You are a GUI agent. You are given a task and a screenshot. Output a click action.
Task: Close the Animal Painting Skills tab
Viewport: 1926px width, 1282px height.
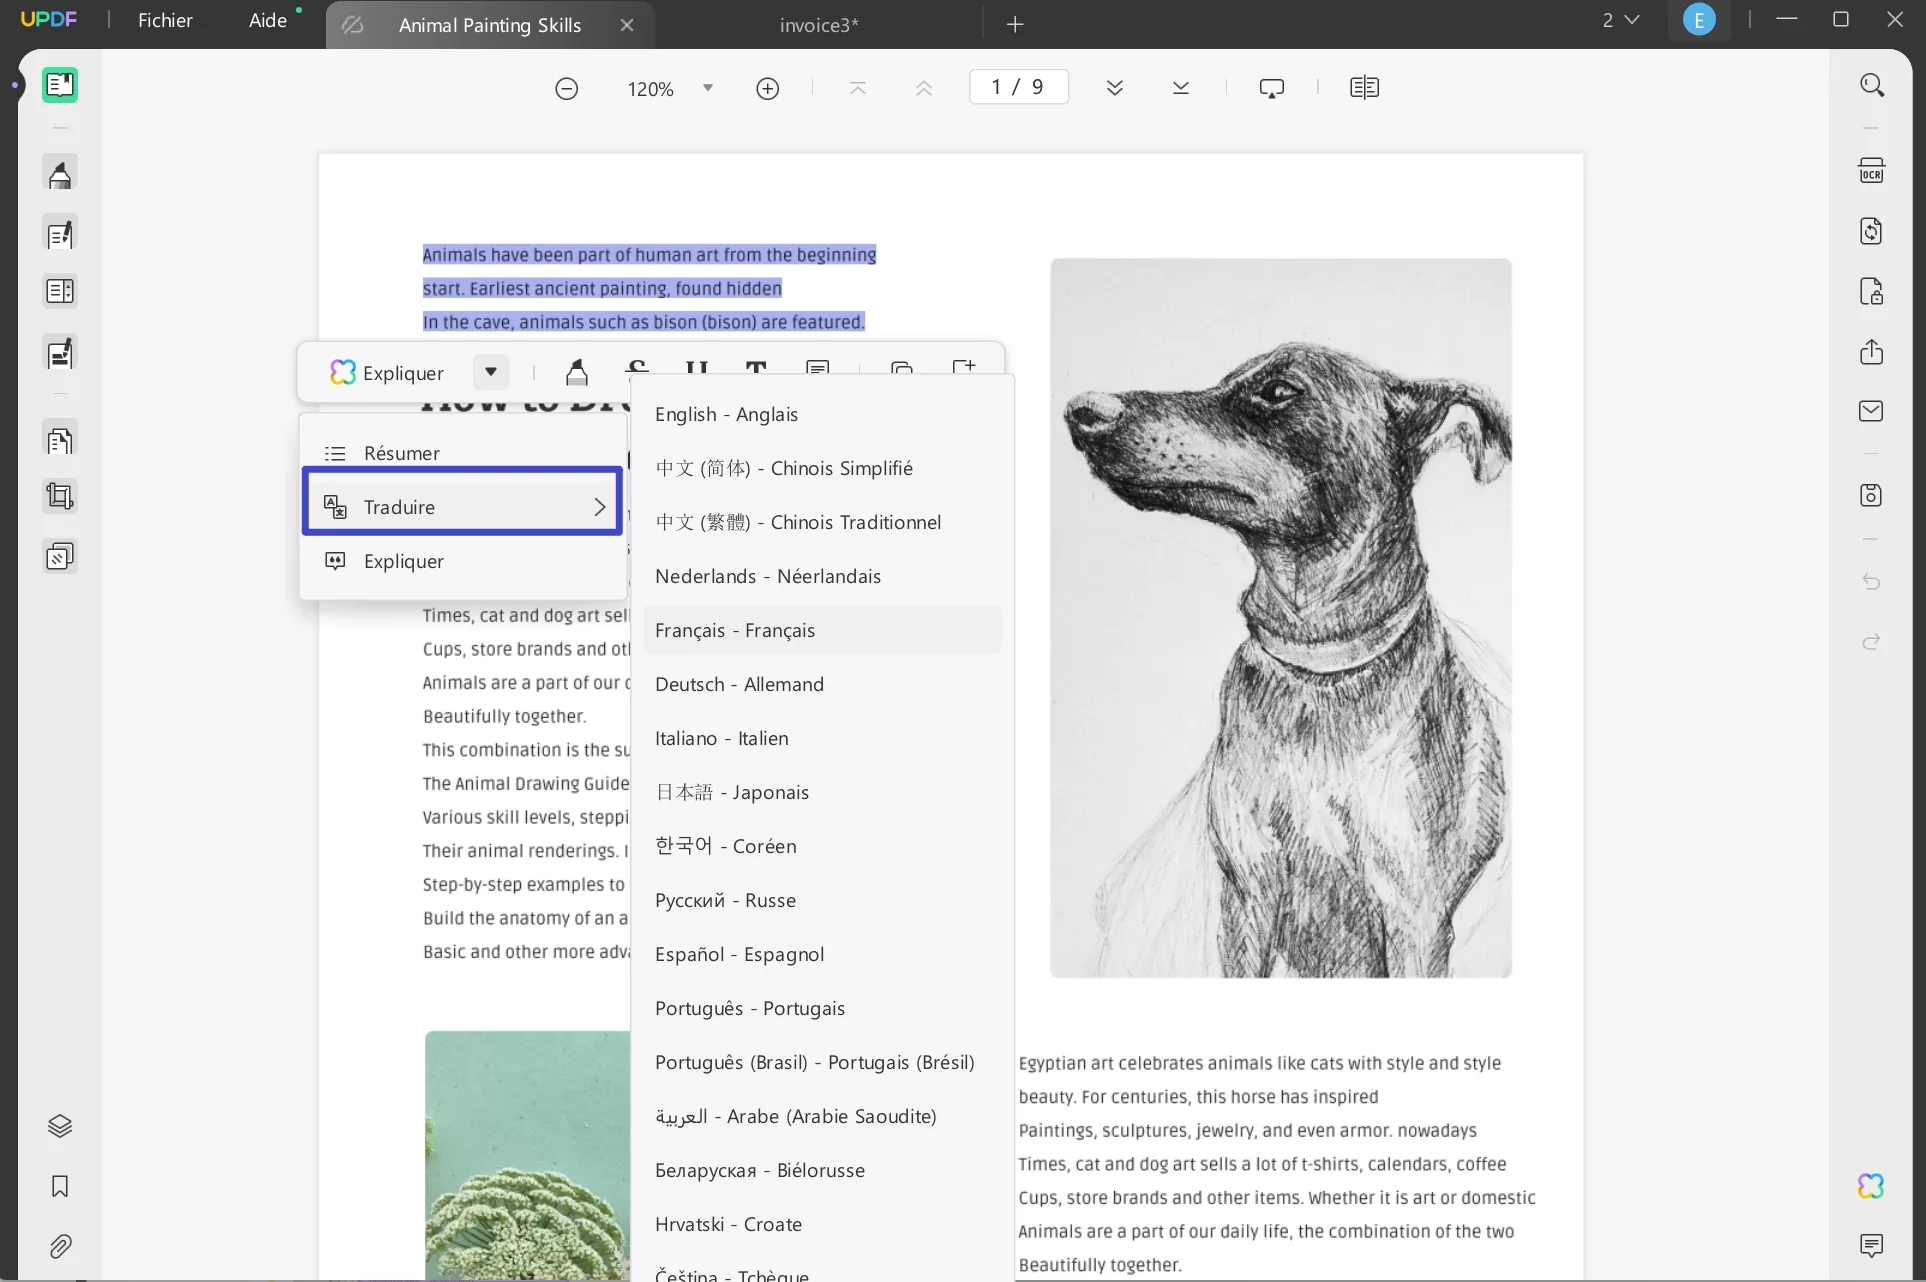point(627,25)
